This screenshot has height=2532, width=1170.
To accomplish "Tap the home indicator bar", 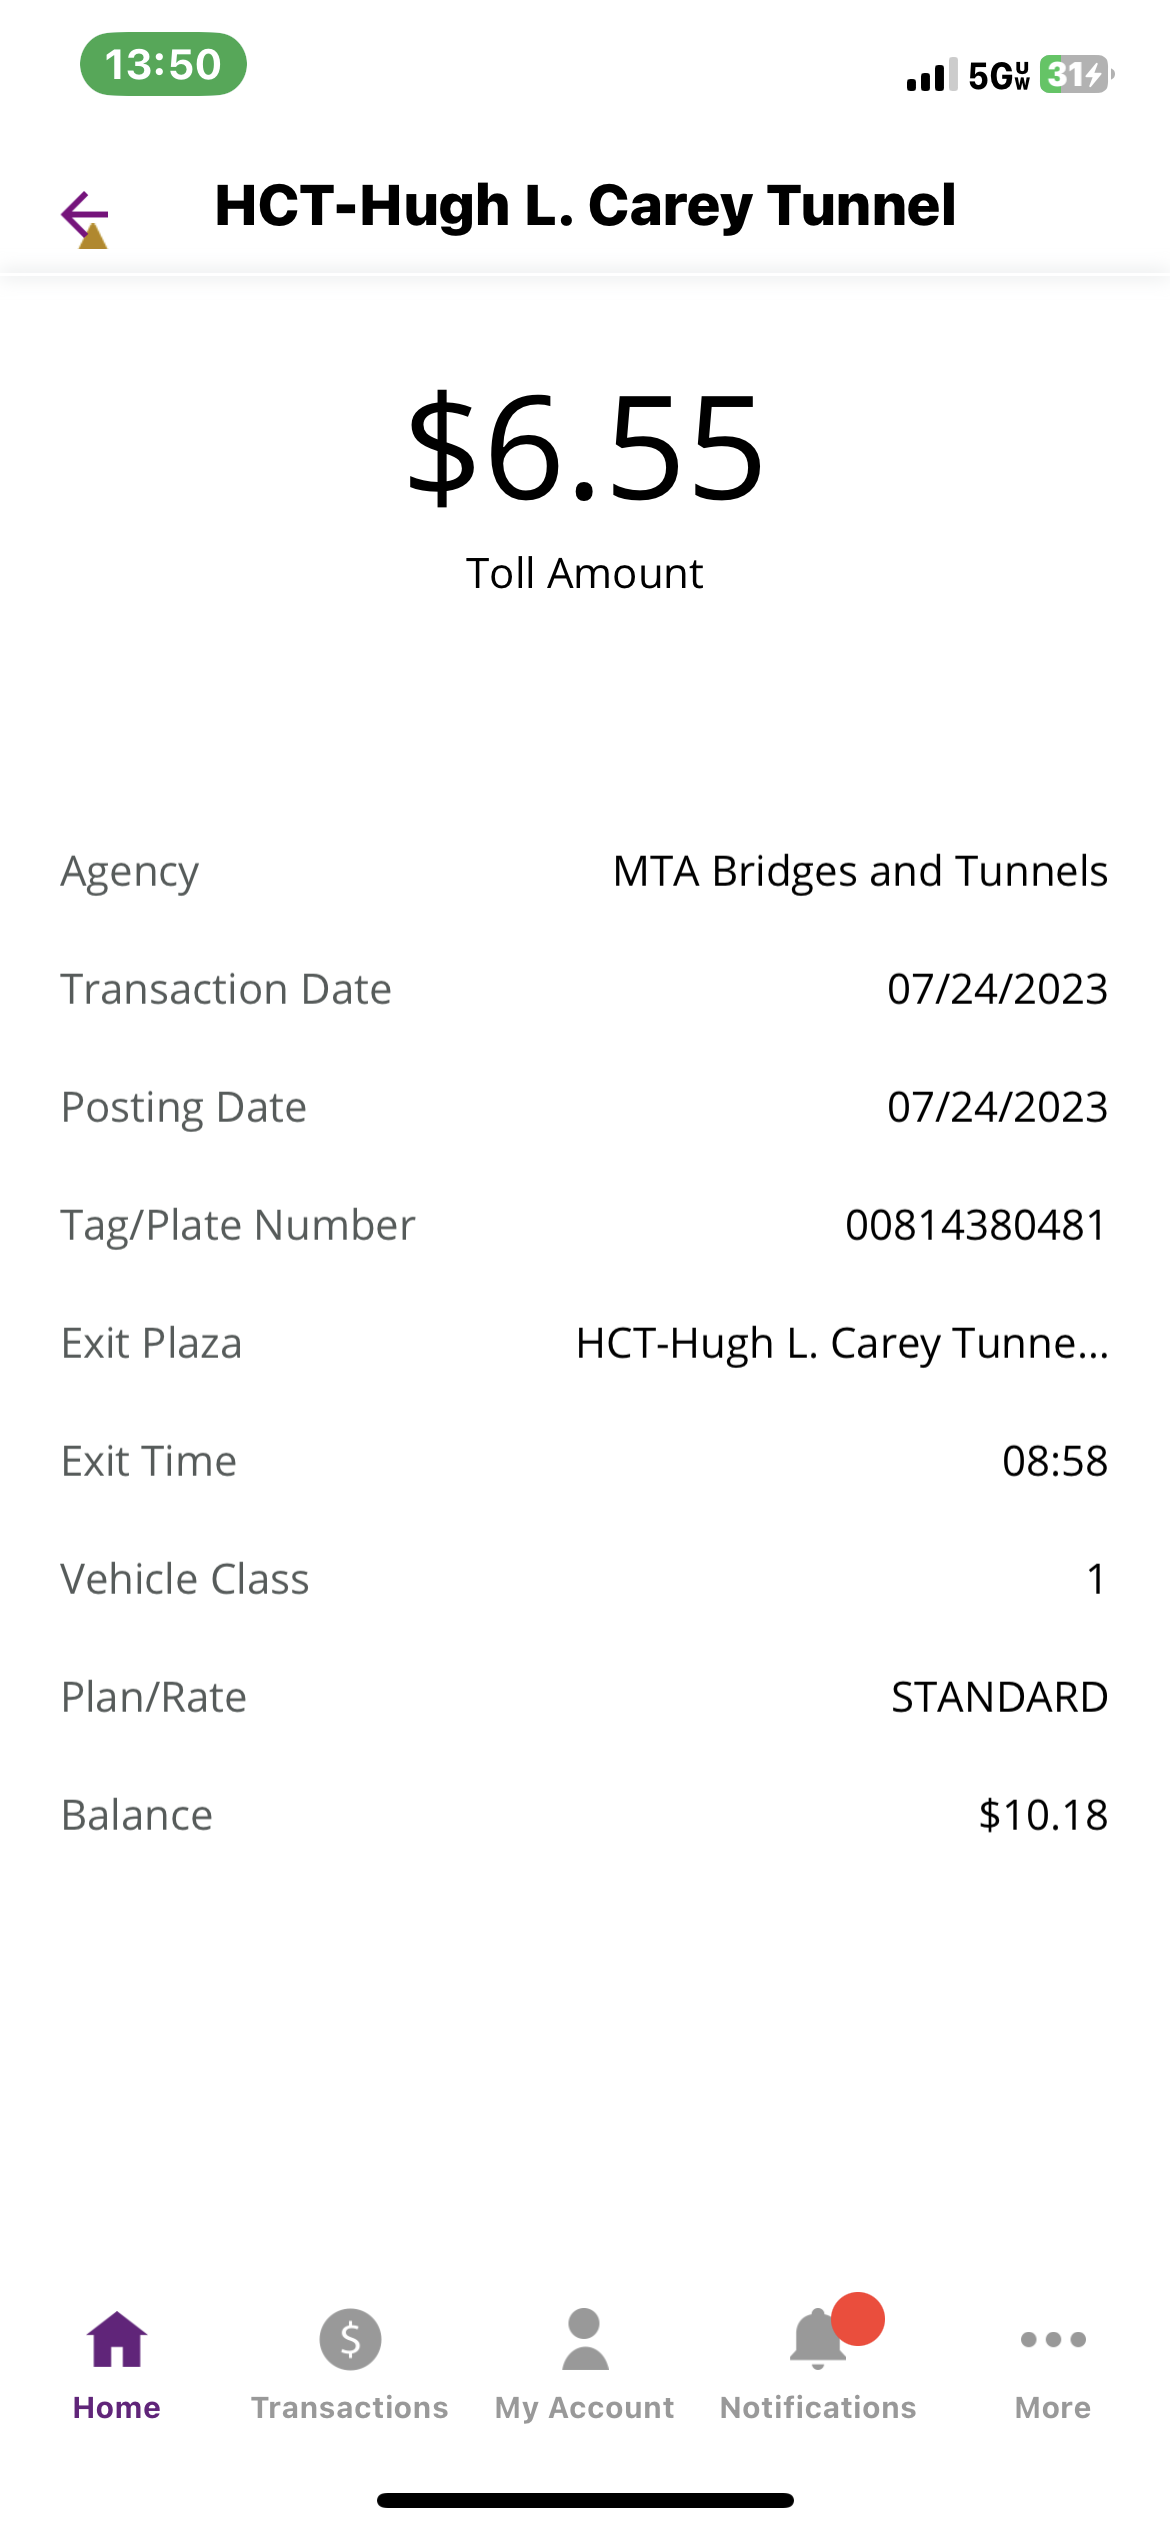I will pos(585,2500).
